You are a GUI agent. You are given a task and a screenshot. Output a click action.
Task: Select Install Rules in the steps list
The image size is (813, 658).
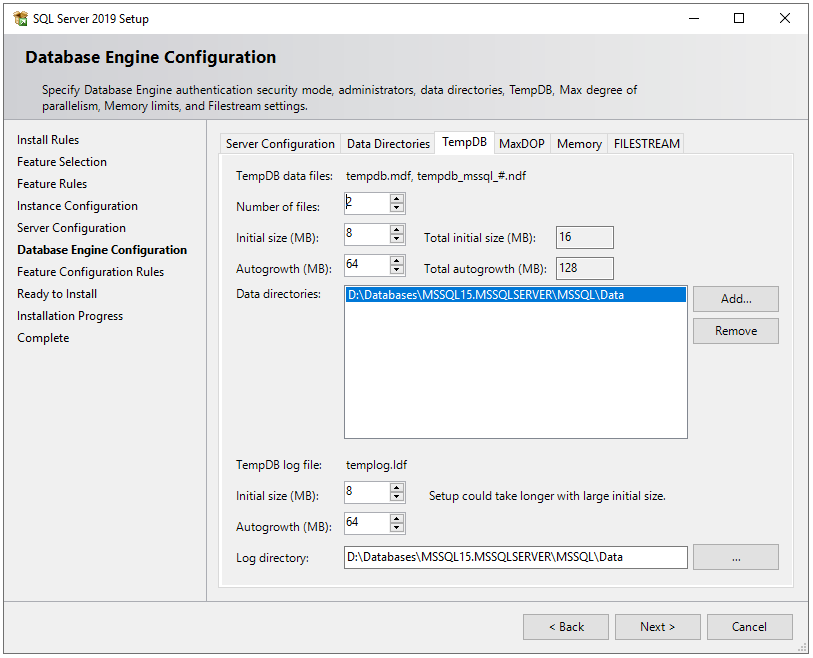tap(48, 140)
